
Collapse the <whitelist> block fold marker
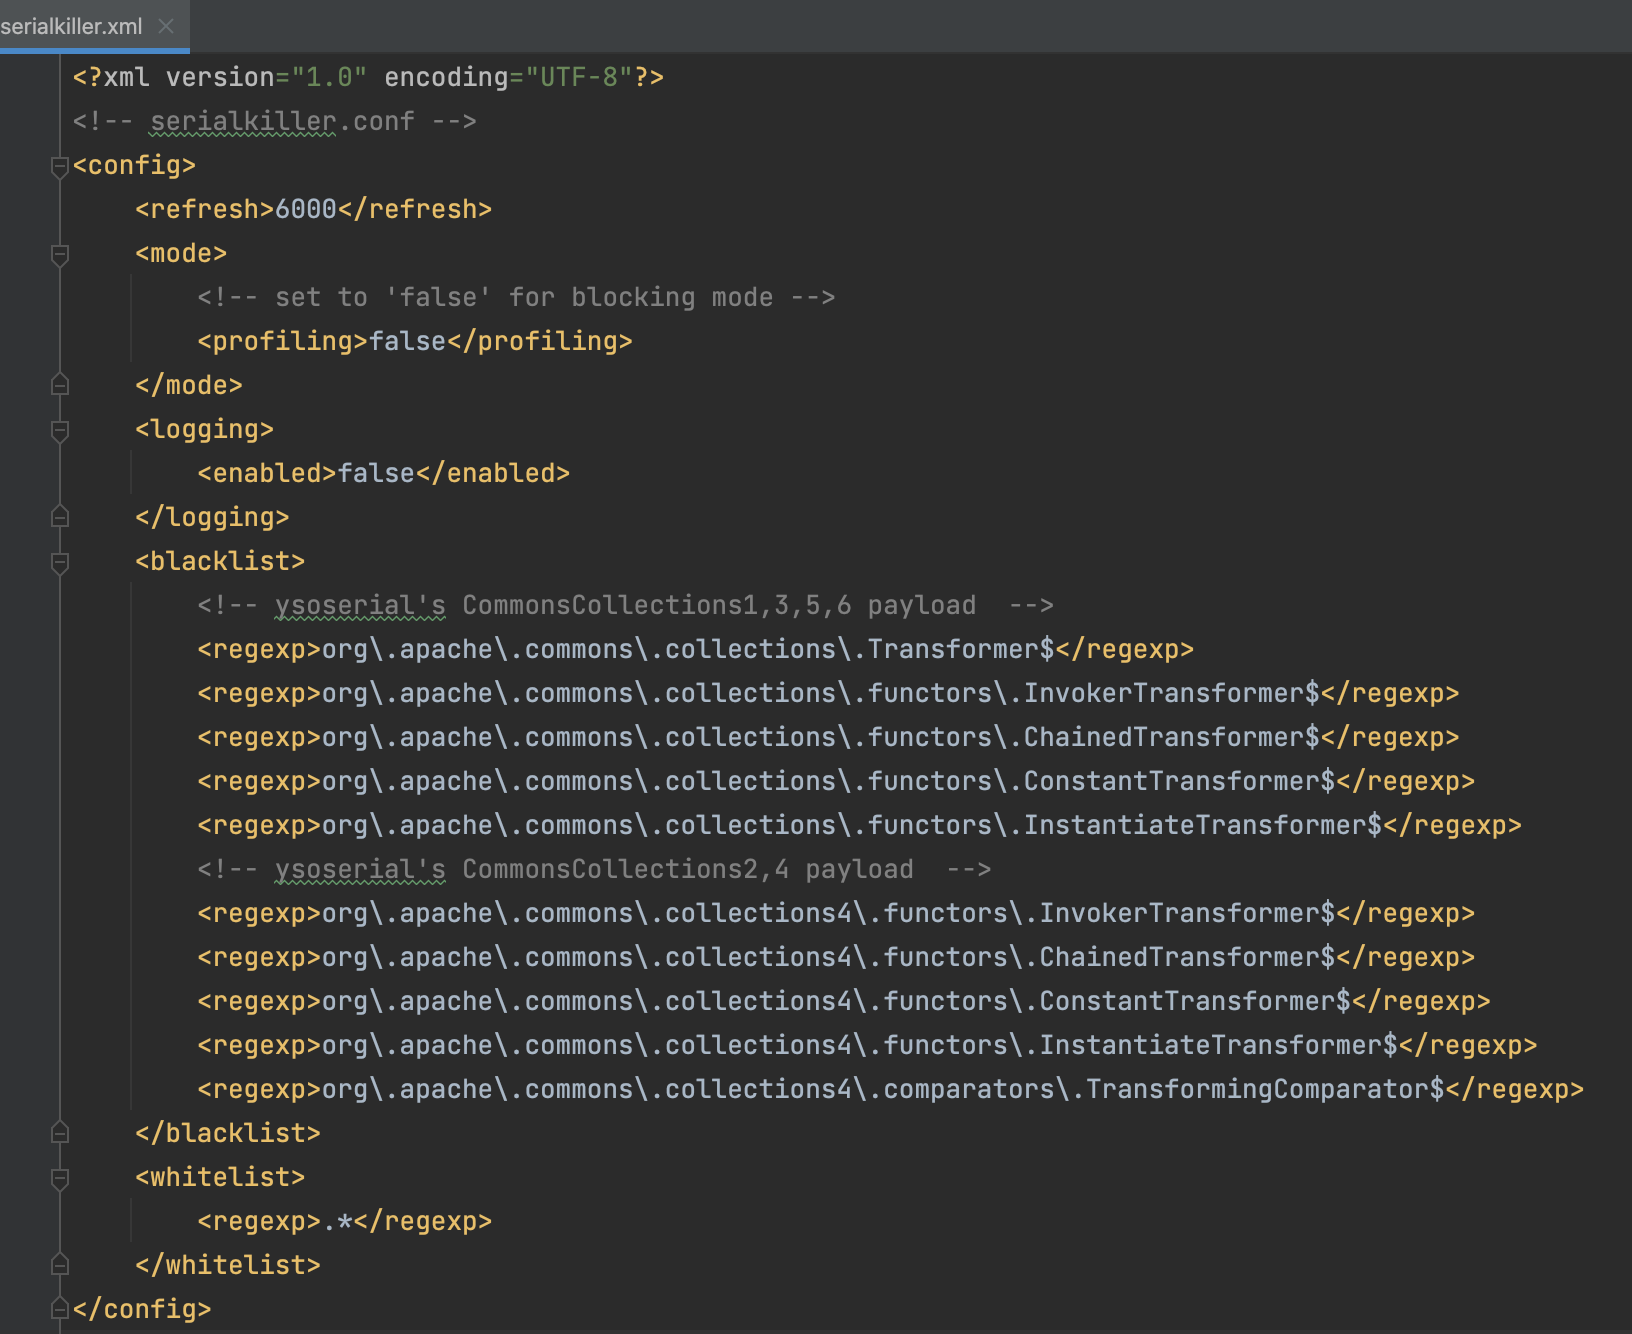point(60,1179)
